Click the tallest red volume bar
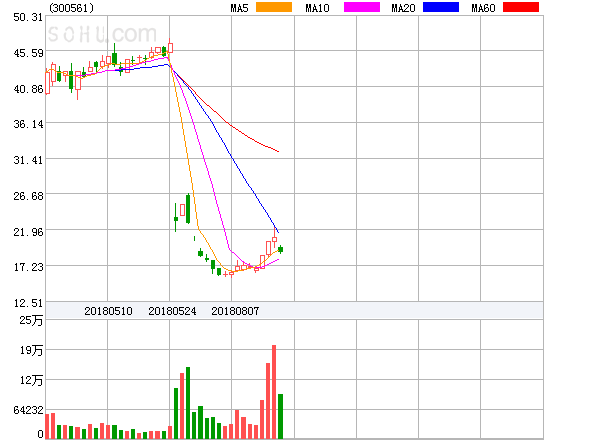 [x=274, y=392]
